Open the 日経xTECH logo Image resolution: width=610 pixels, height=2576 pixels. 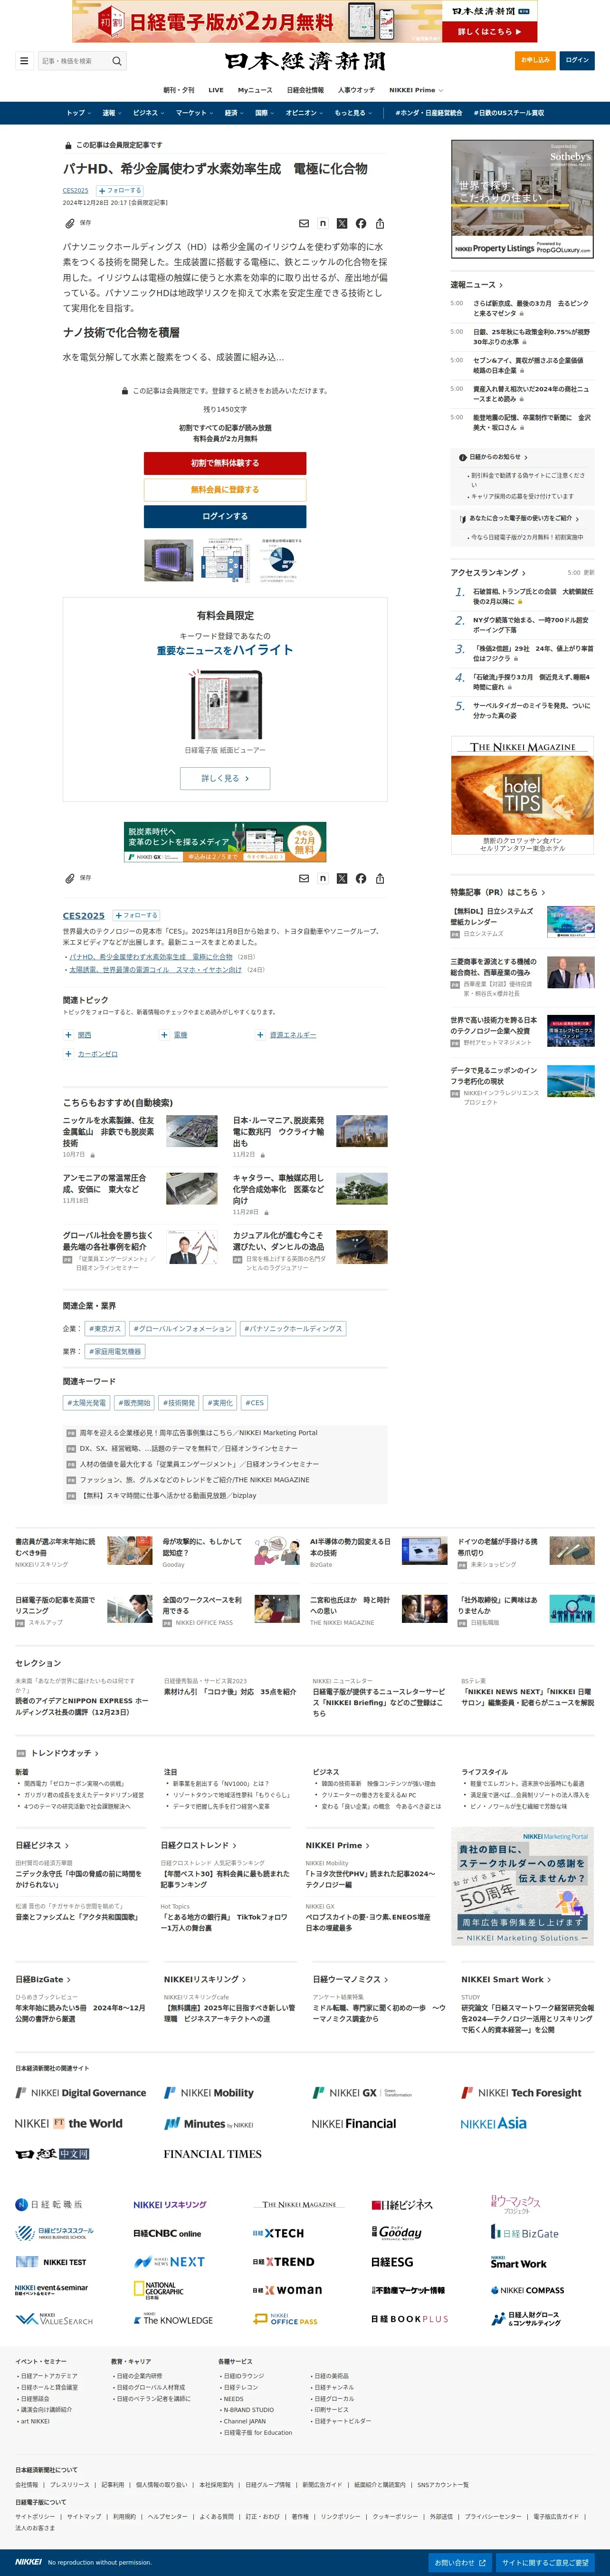[278, 2233]
